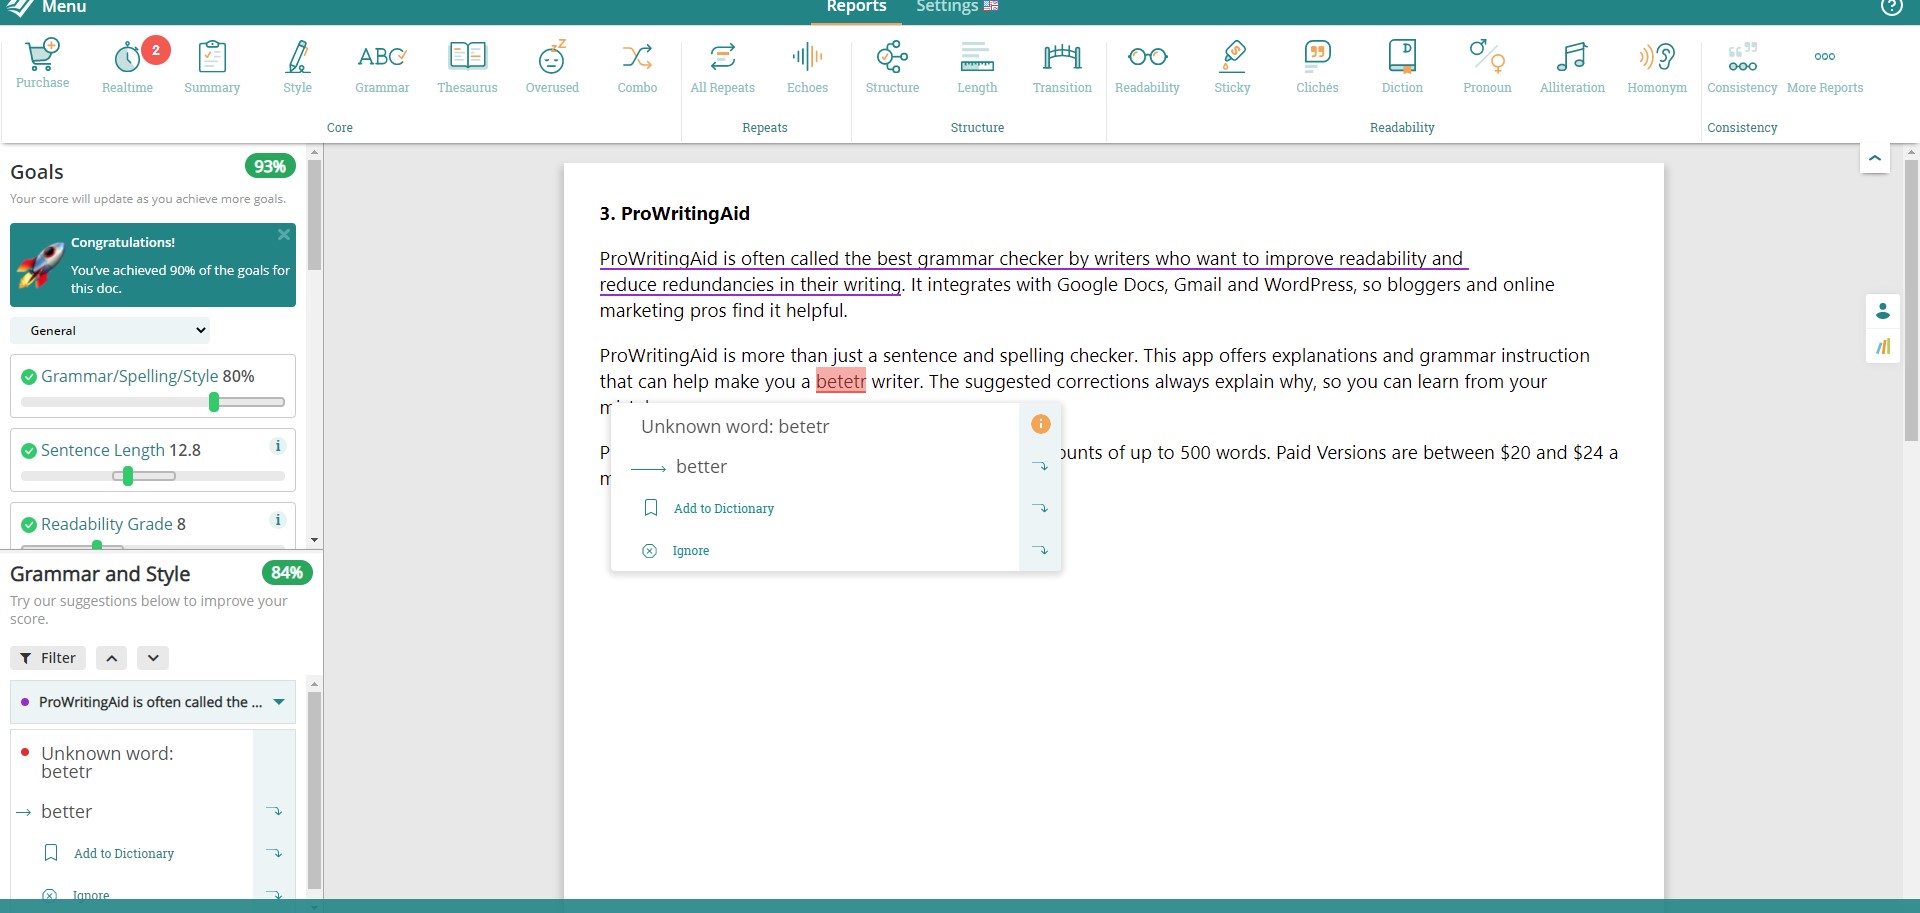Choose Add to Dictionary in the popup
This screenshot has height=913, width=1920.
pos(724,509)
